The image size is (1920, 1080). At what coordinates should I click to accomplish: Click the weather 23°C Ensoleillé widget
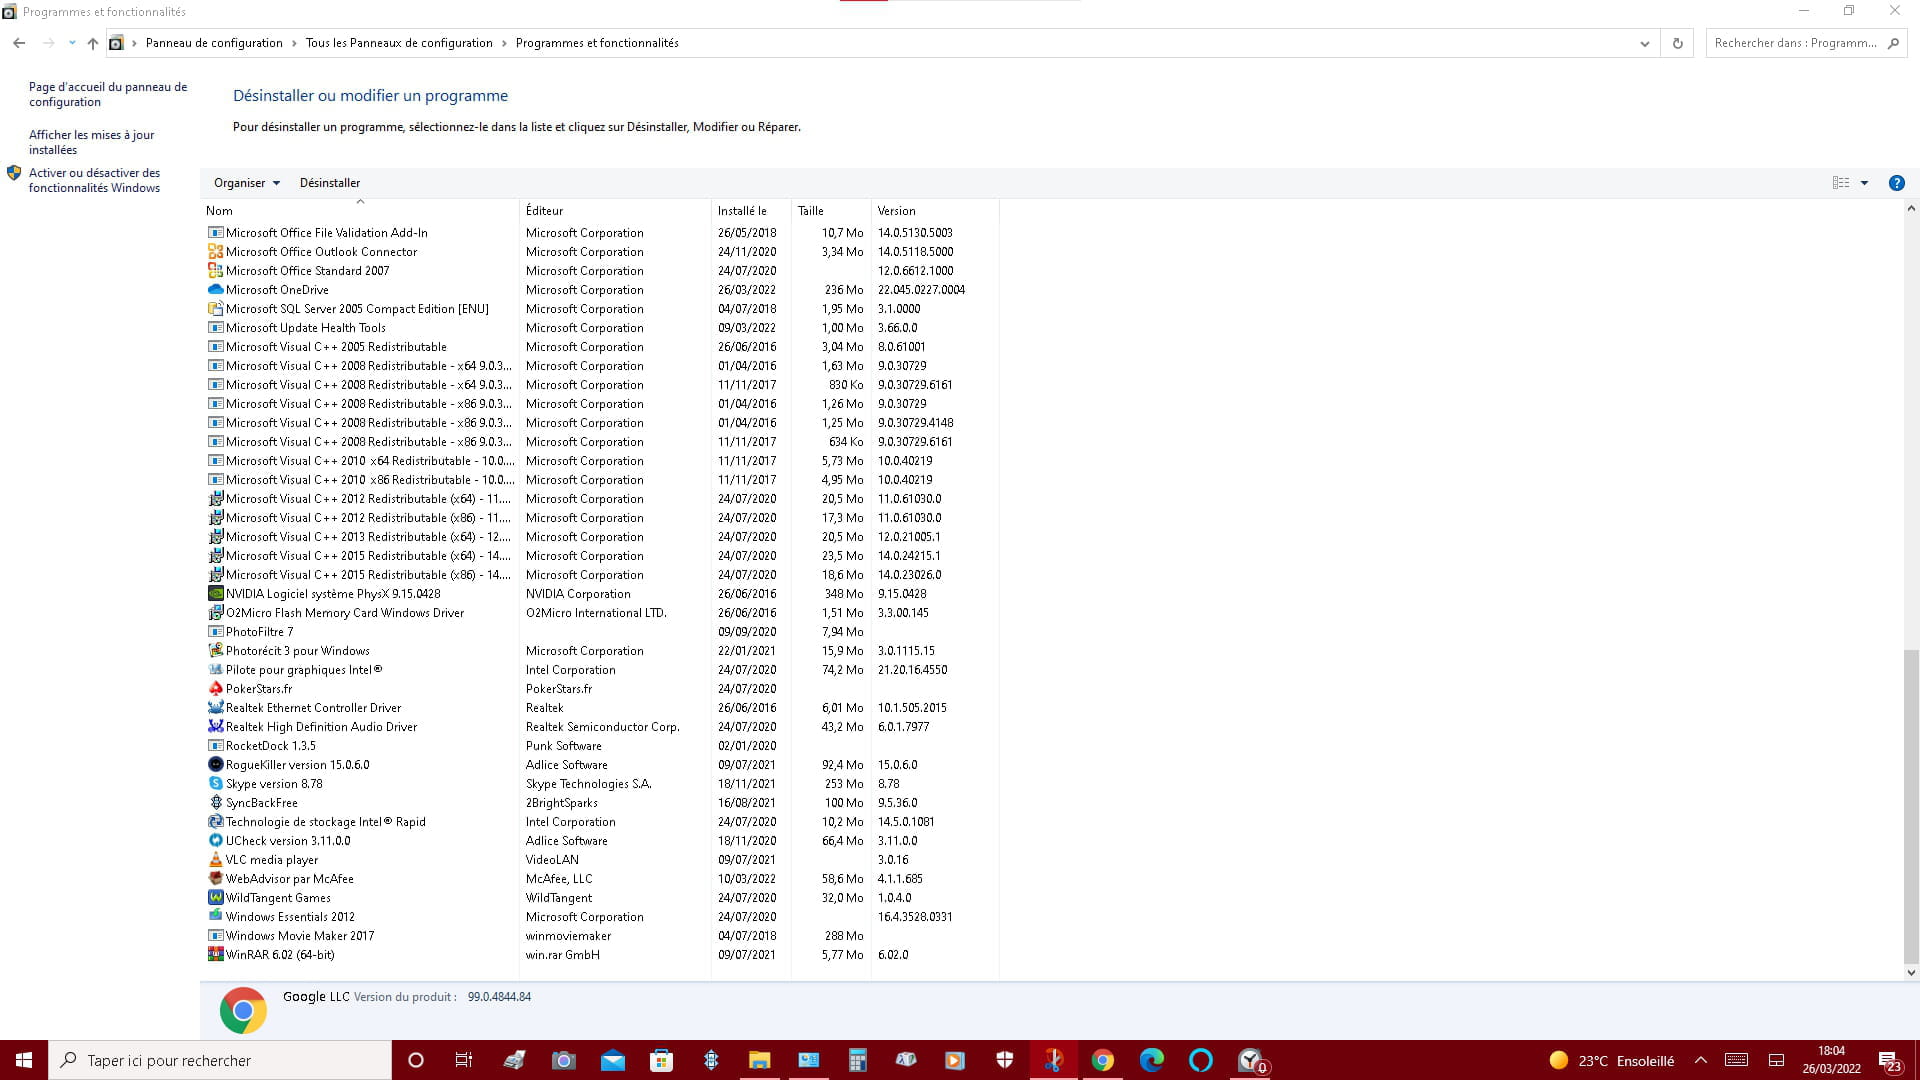tap(1611, 1060)
